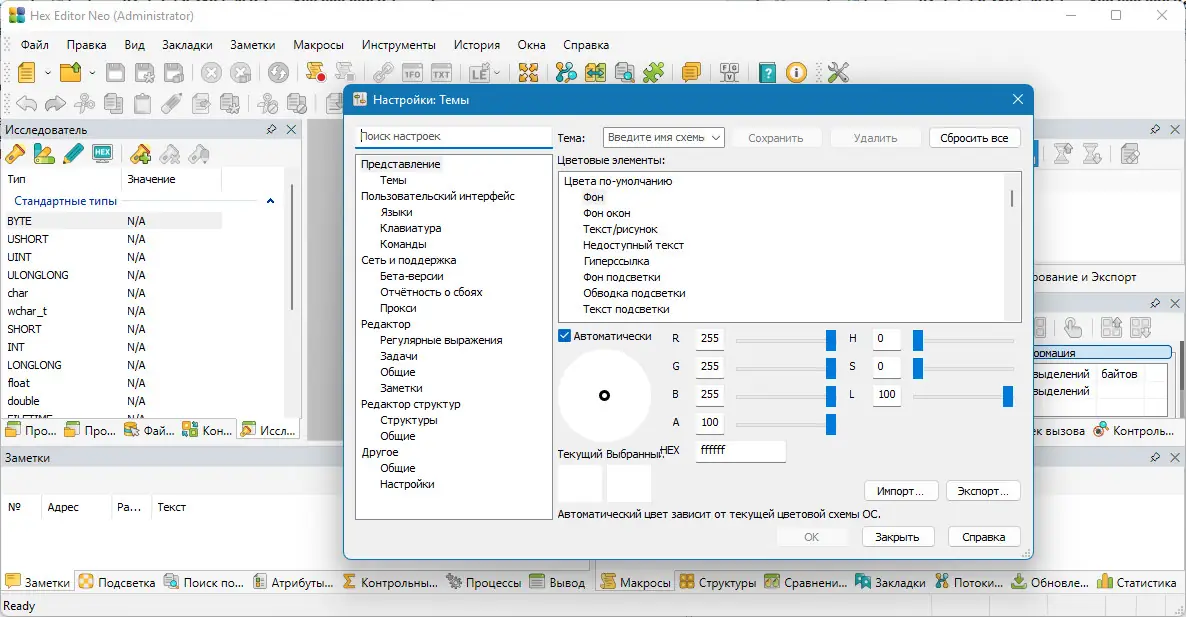Open the LE byte order dropdown arrow
1186x617 pixels.
pyautogui.click(x=496, y=73)
